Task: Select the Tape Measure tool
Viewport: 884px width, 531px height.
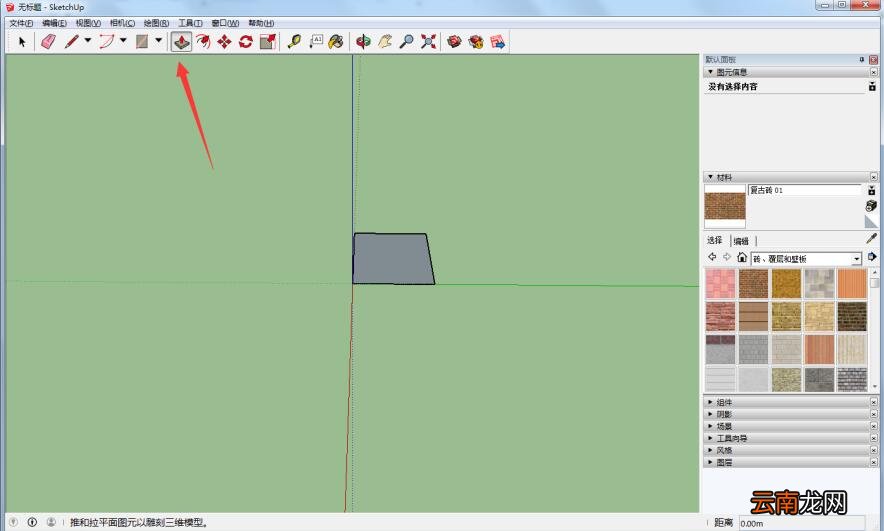Action: (294, 42)
